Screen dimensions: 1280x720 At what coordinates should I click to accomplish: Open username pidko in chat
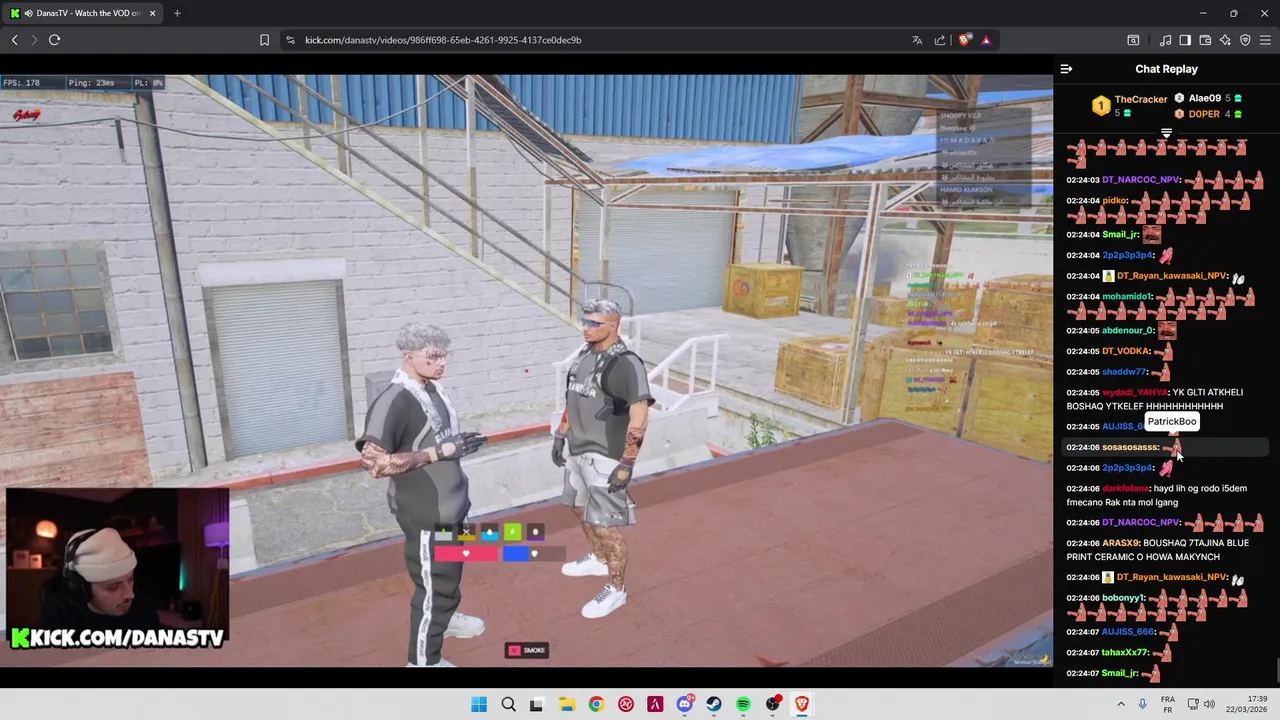1115,201
